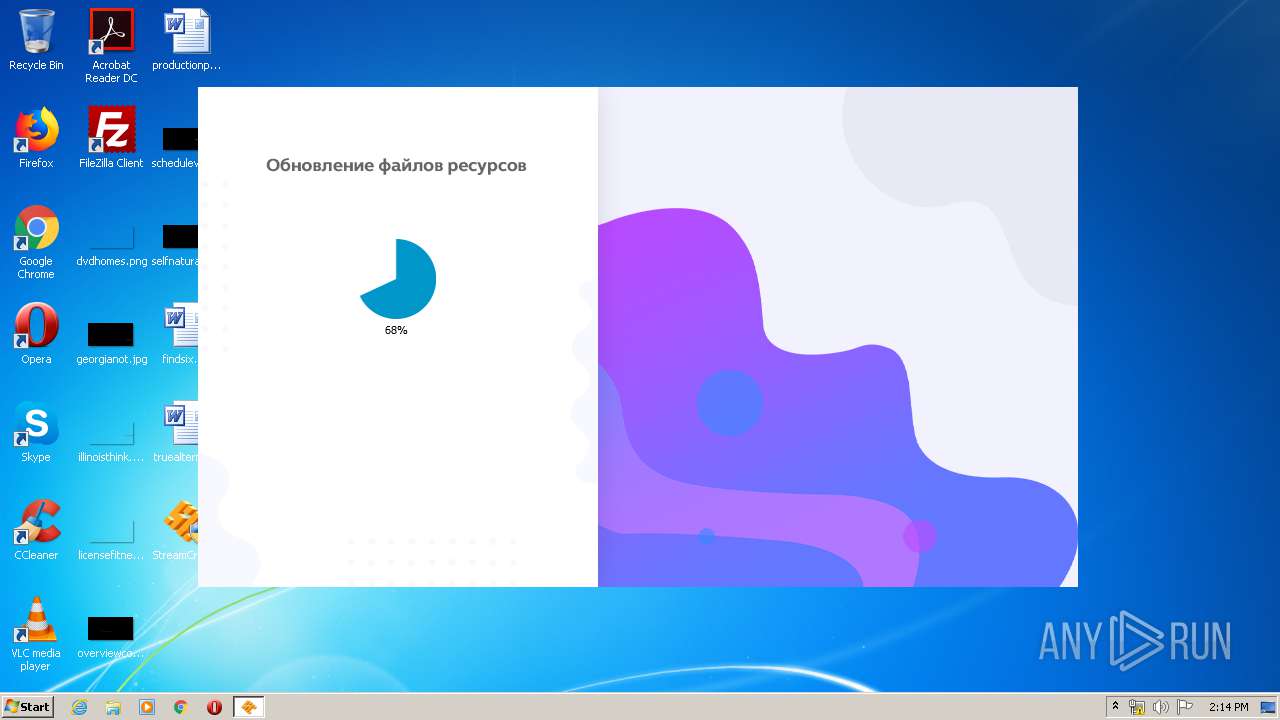Open the Recycle Bin desktop icon
Image resolution: width=1280 pixels, height=720 pixels.
point(36,40)
